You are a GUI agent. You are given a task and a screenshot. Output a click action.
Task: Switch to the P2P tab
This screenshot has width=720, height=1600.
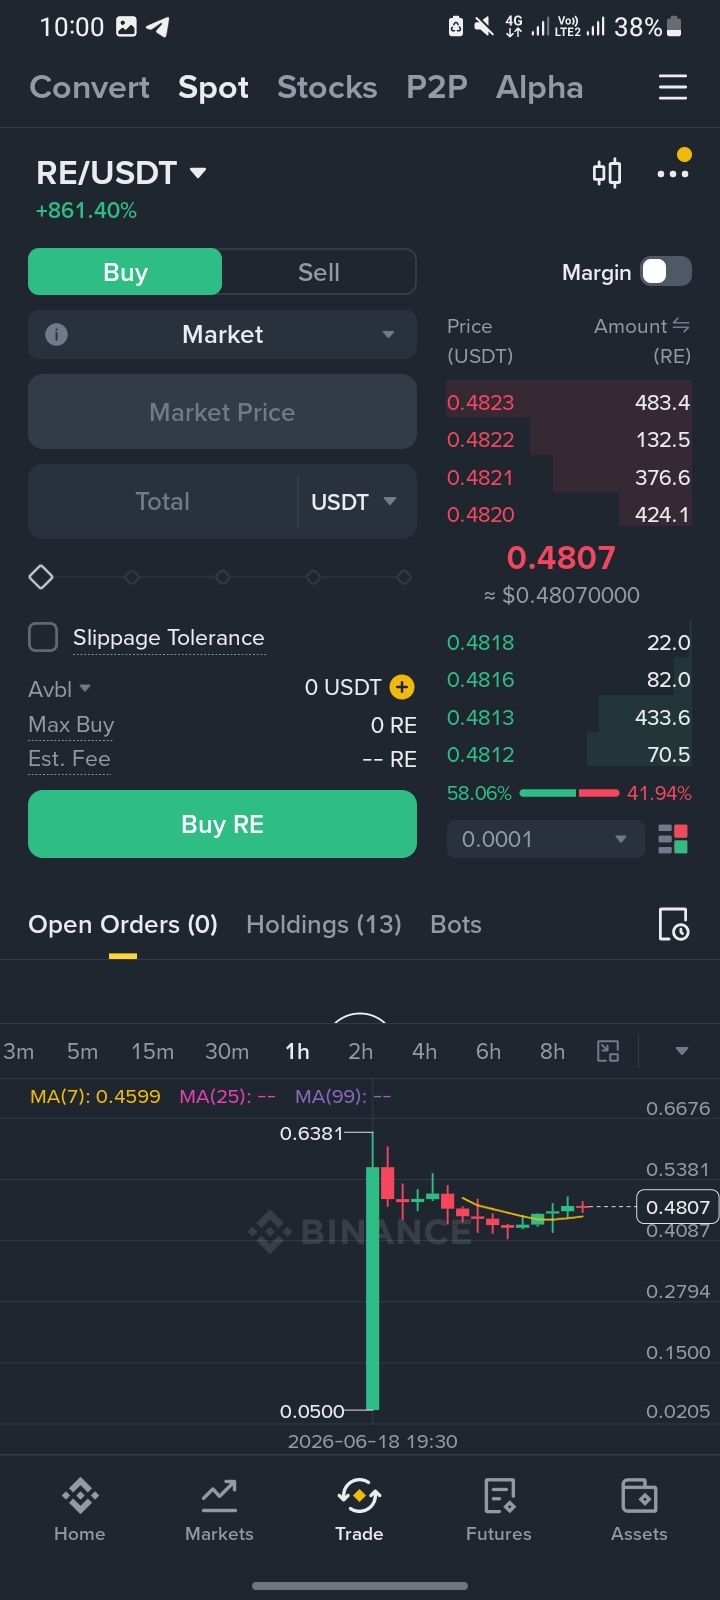point(437,87)
